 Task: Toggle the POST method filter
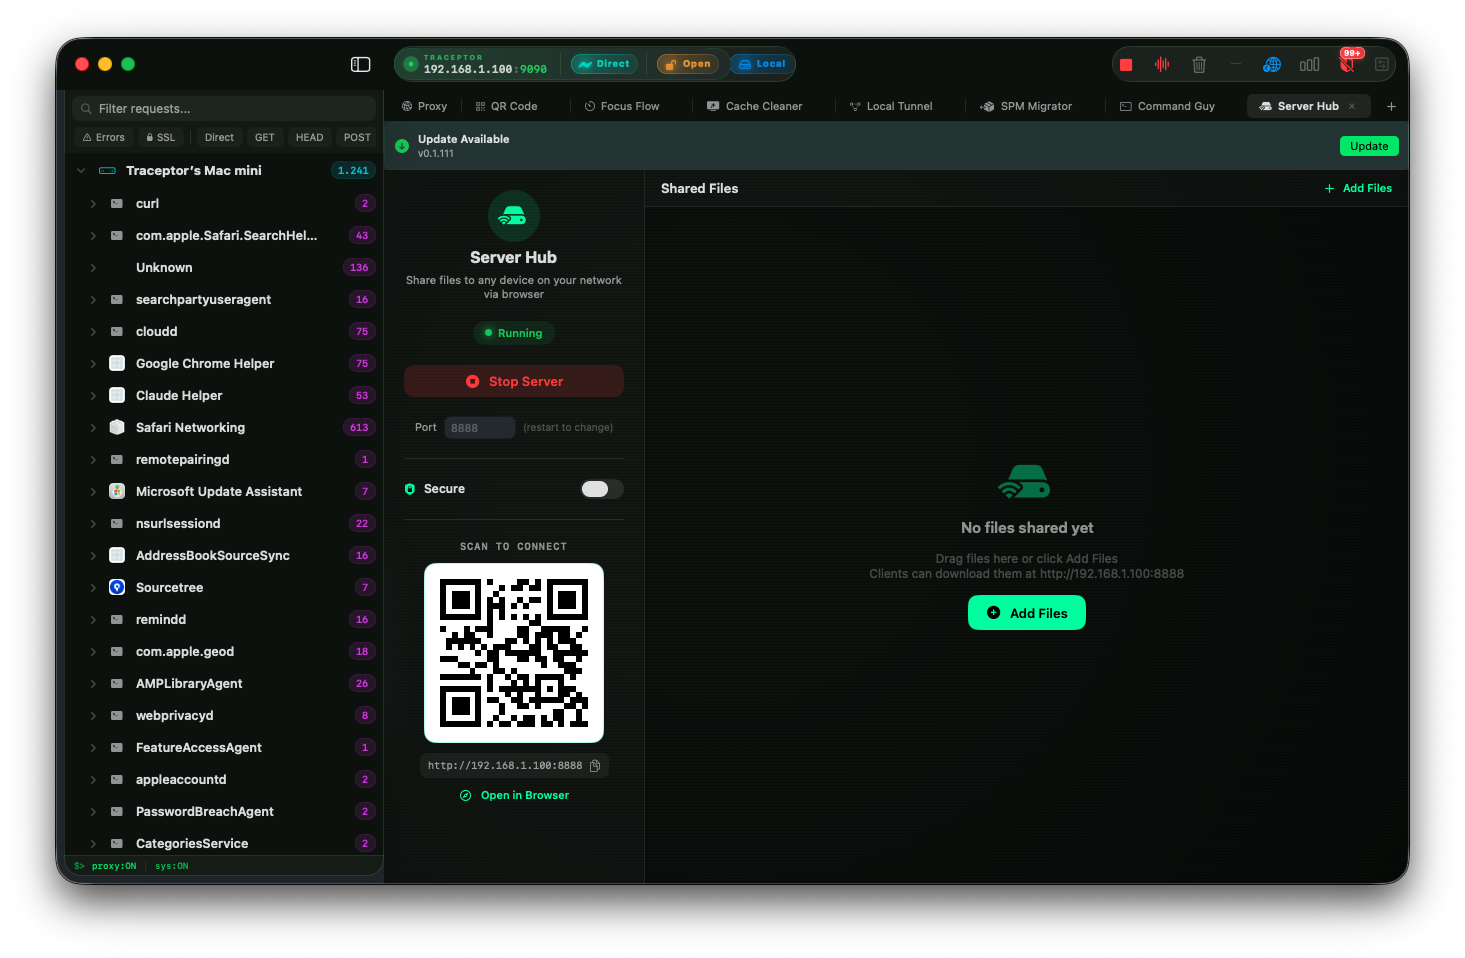[357, 138]
